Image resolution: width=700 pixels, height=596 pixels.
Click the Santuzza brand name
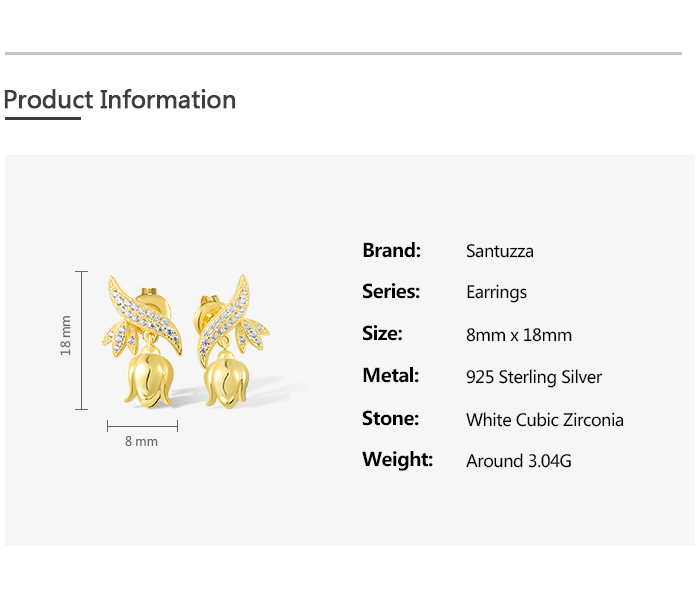tap(500, 251)
